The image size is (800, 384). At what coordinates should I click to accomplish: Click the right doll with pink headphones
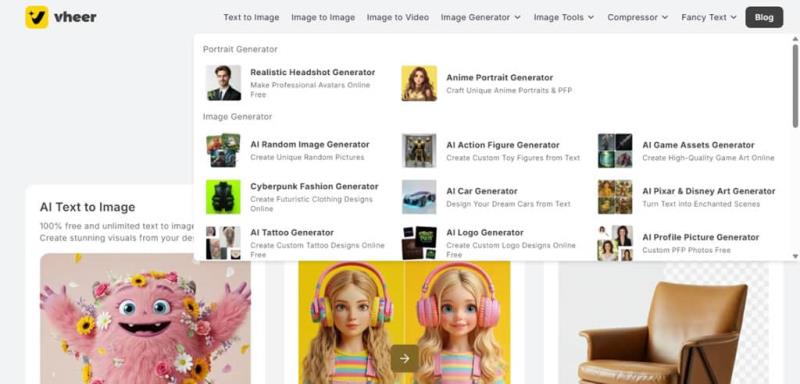point(458,323)
